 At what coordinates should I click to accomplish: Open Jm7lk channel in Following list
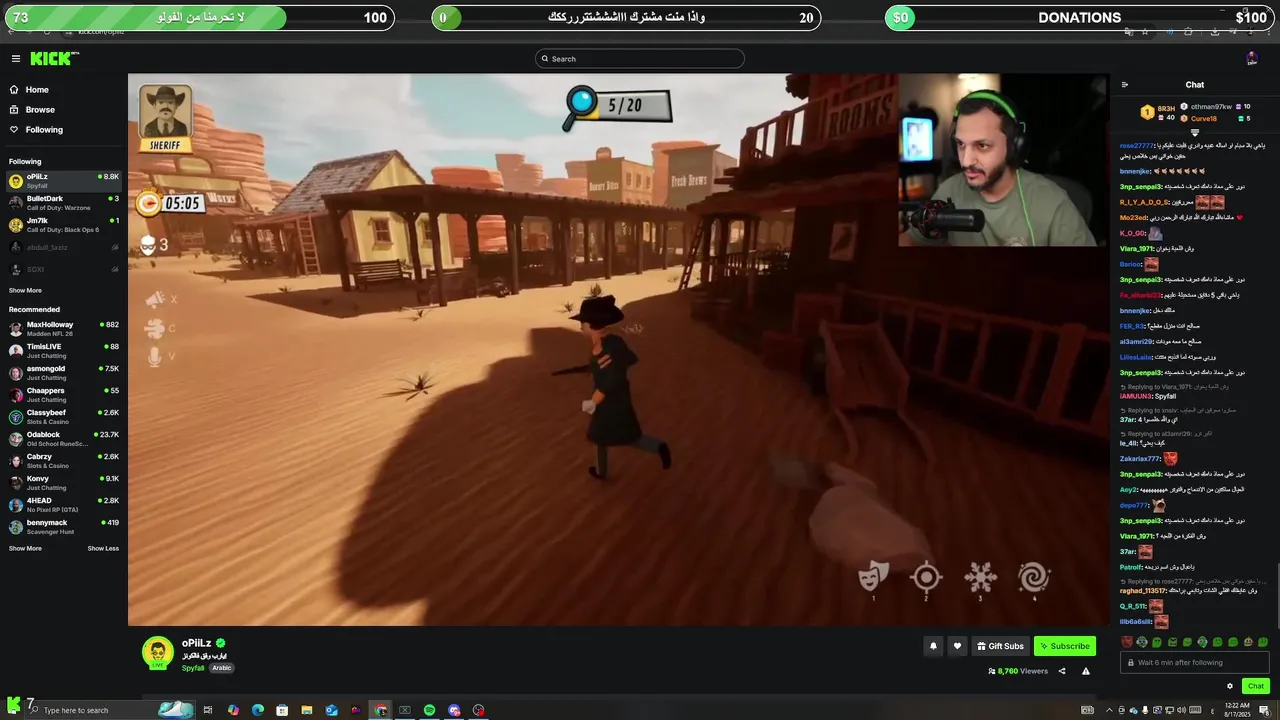pos(64,225)
